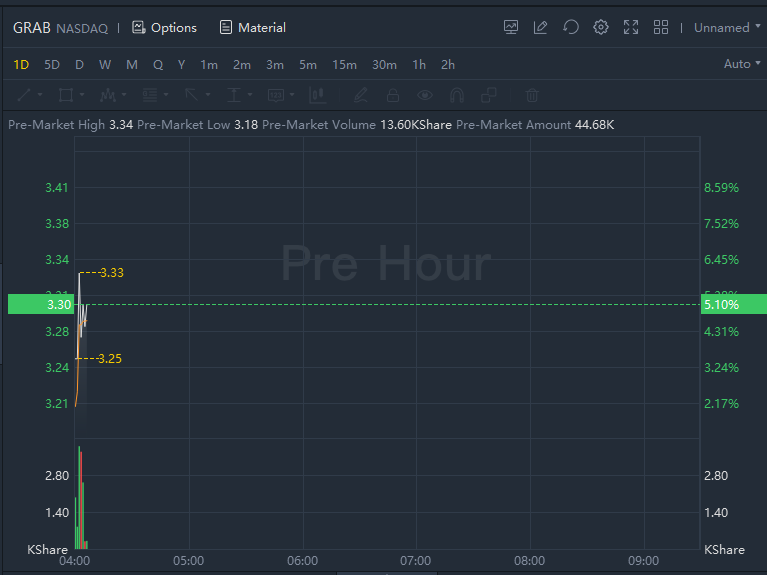Click the candlestick chart tool icon
Screen dimensions: 767x575
pos(318,95)
